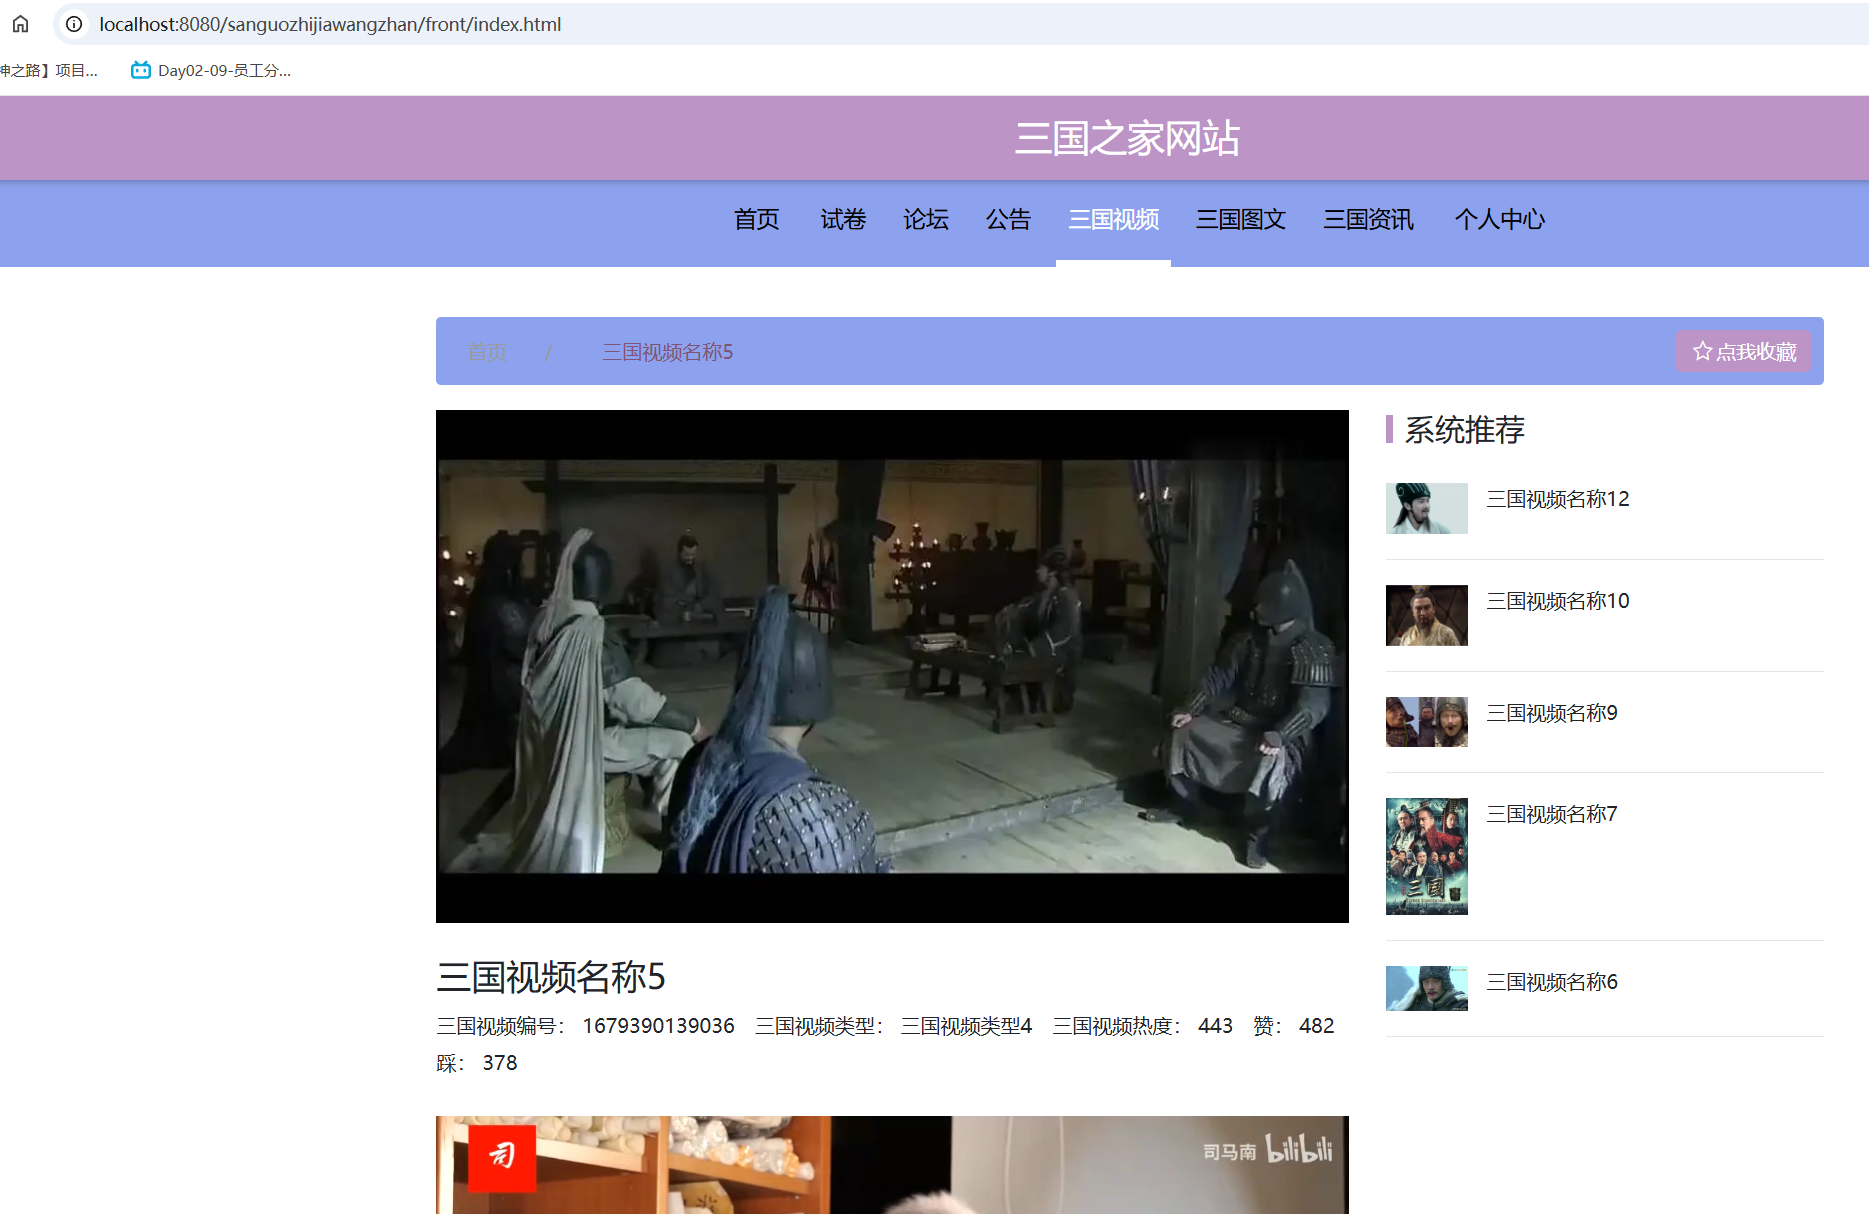Click the red 司 logo in video
This screenshot has height=1214, width=1869.
click(502, 1157)
